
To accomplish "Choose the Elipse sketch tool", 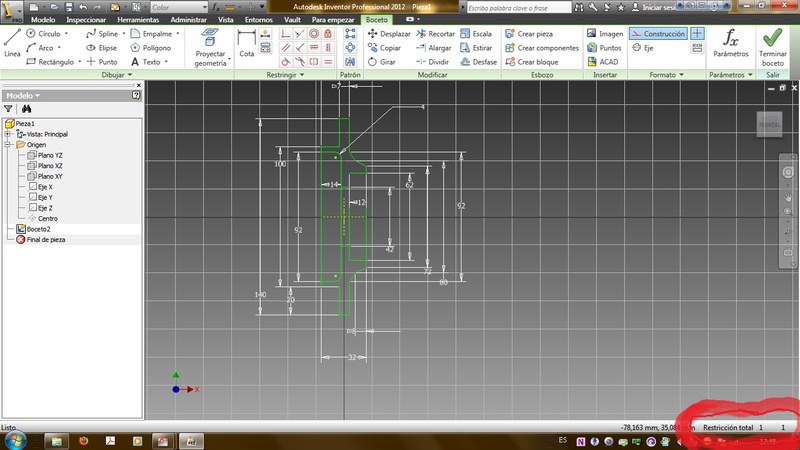I will [99, 47].
